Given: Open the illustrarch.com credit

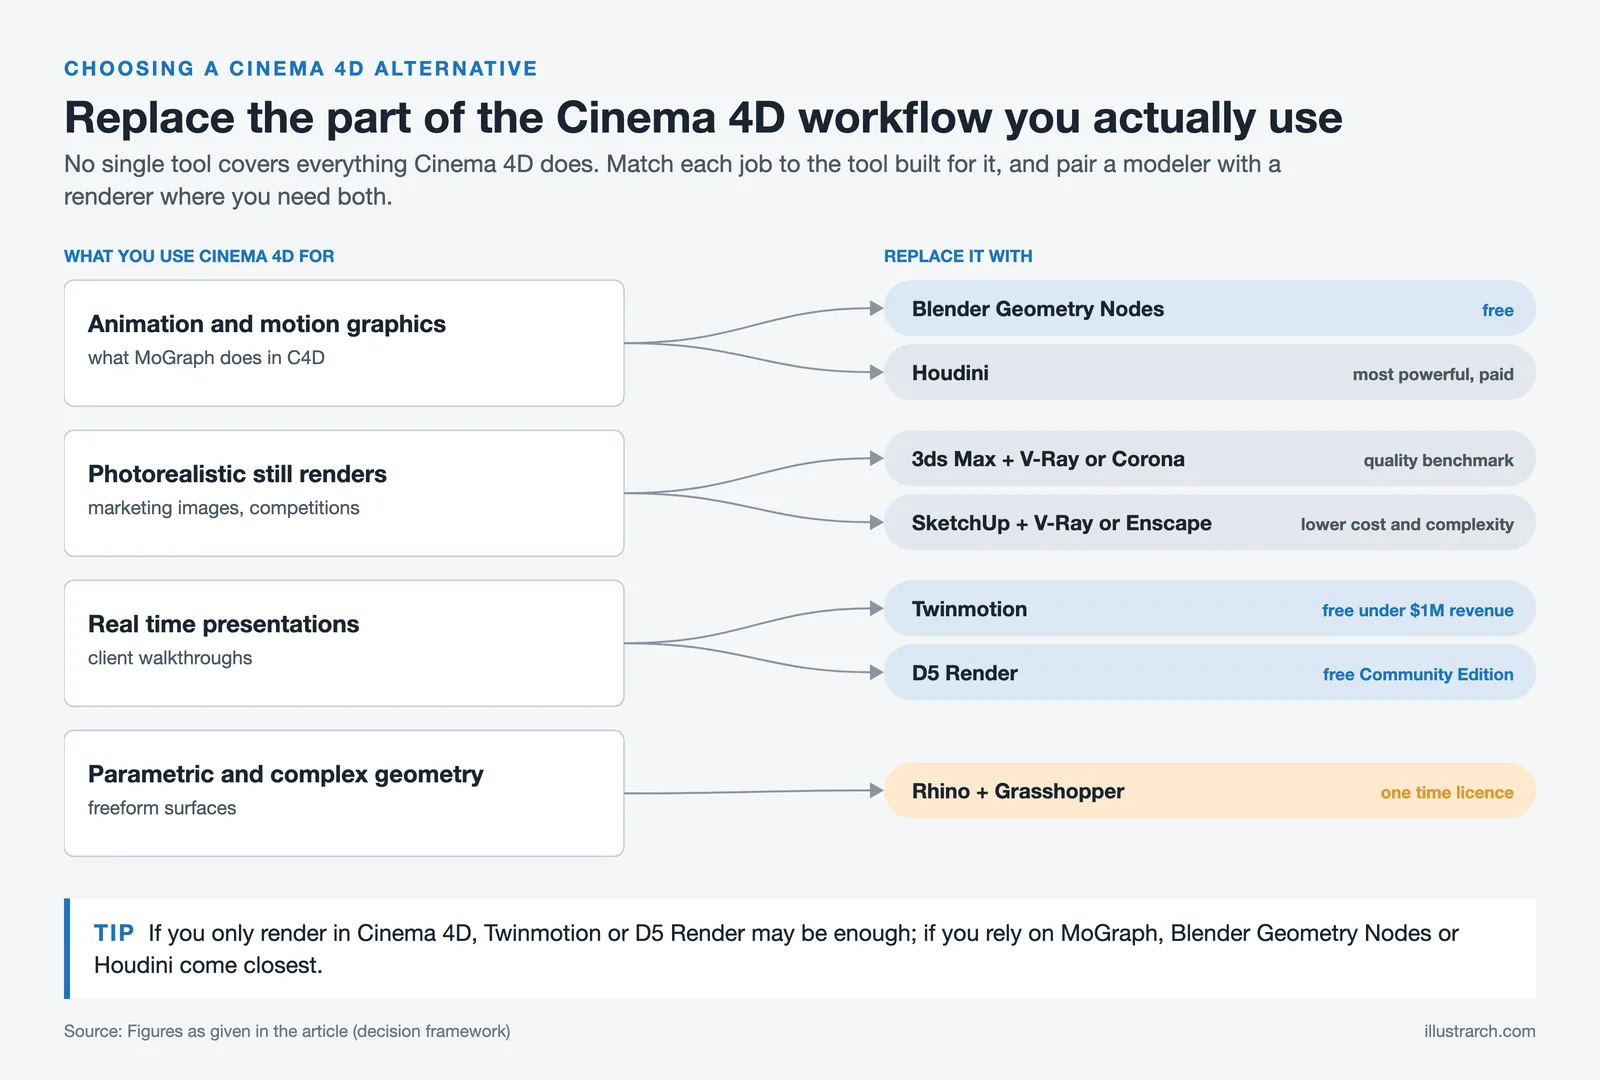Looking at the screenshot, I should coord(1480,1031).
